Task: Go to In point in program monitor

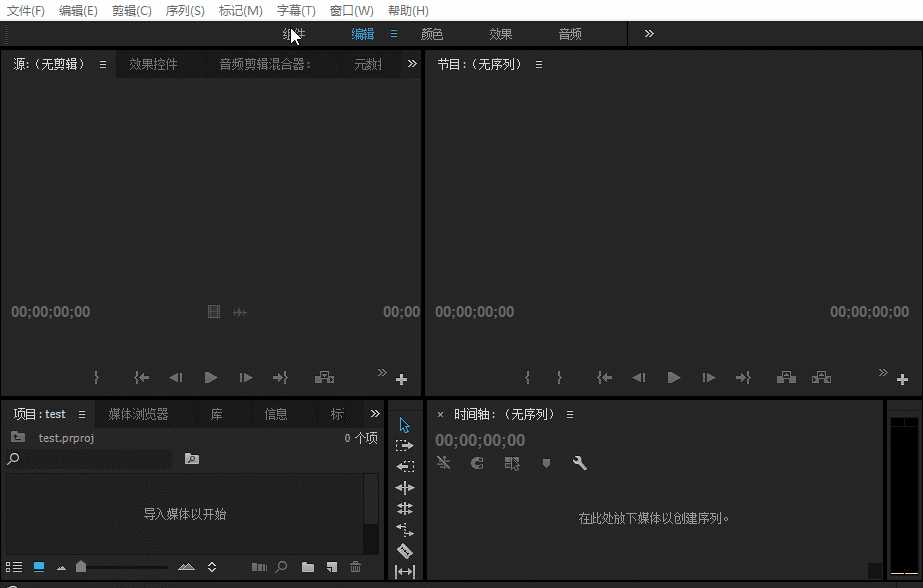Action: coord(604,377)
